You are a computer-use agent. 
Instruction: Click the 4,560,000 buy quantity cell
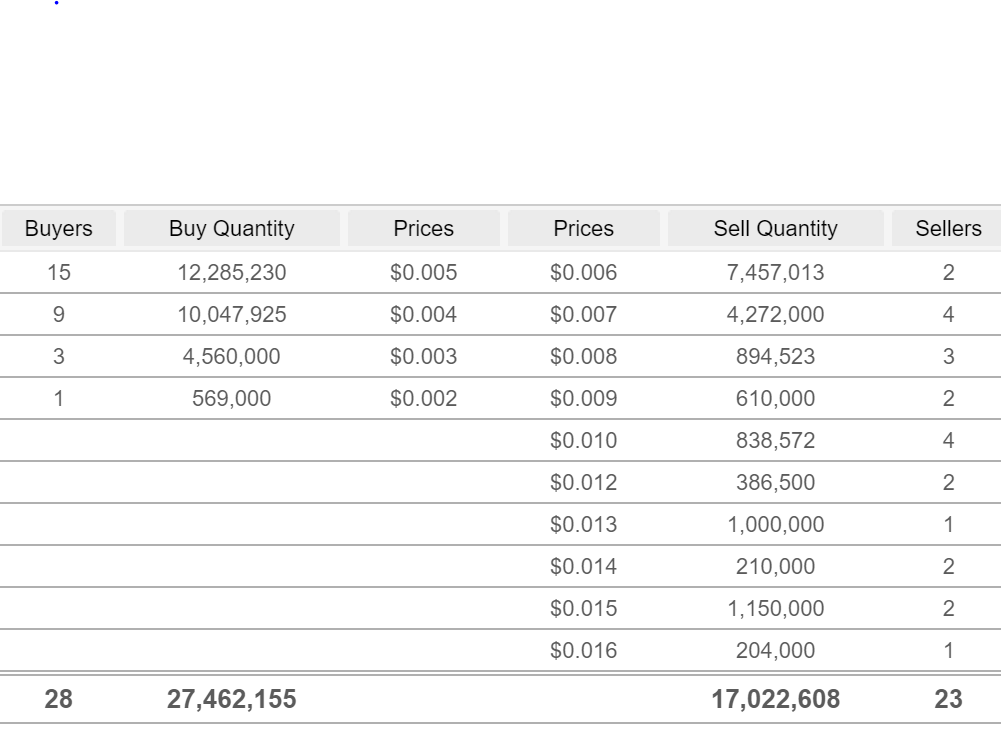tap(232, 356)
